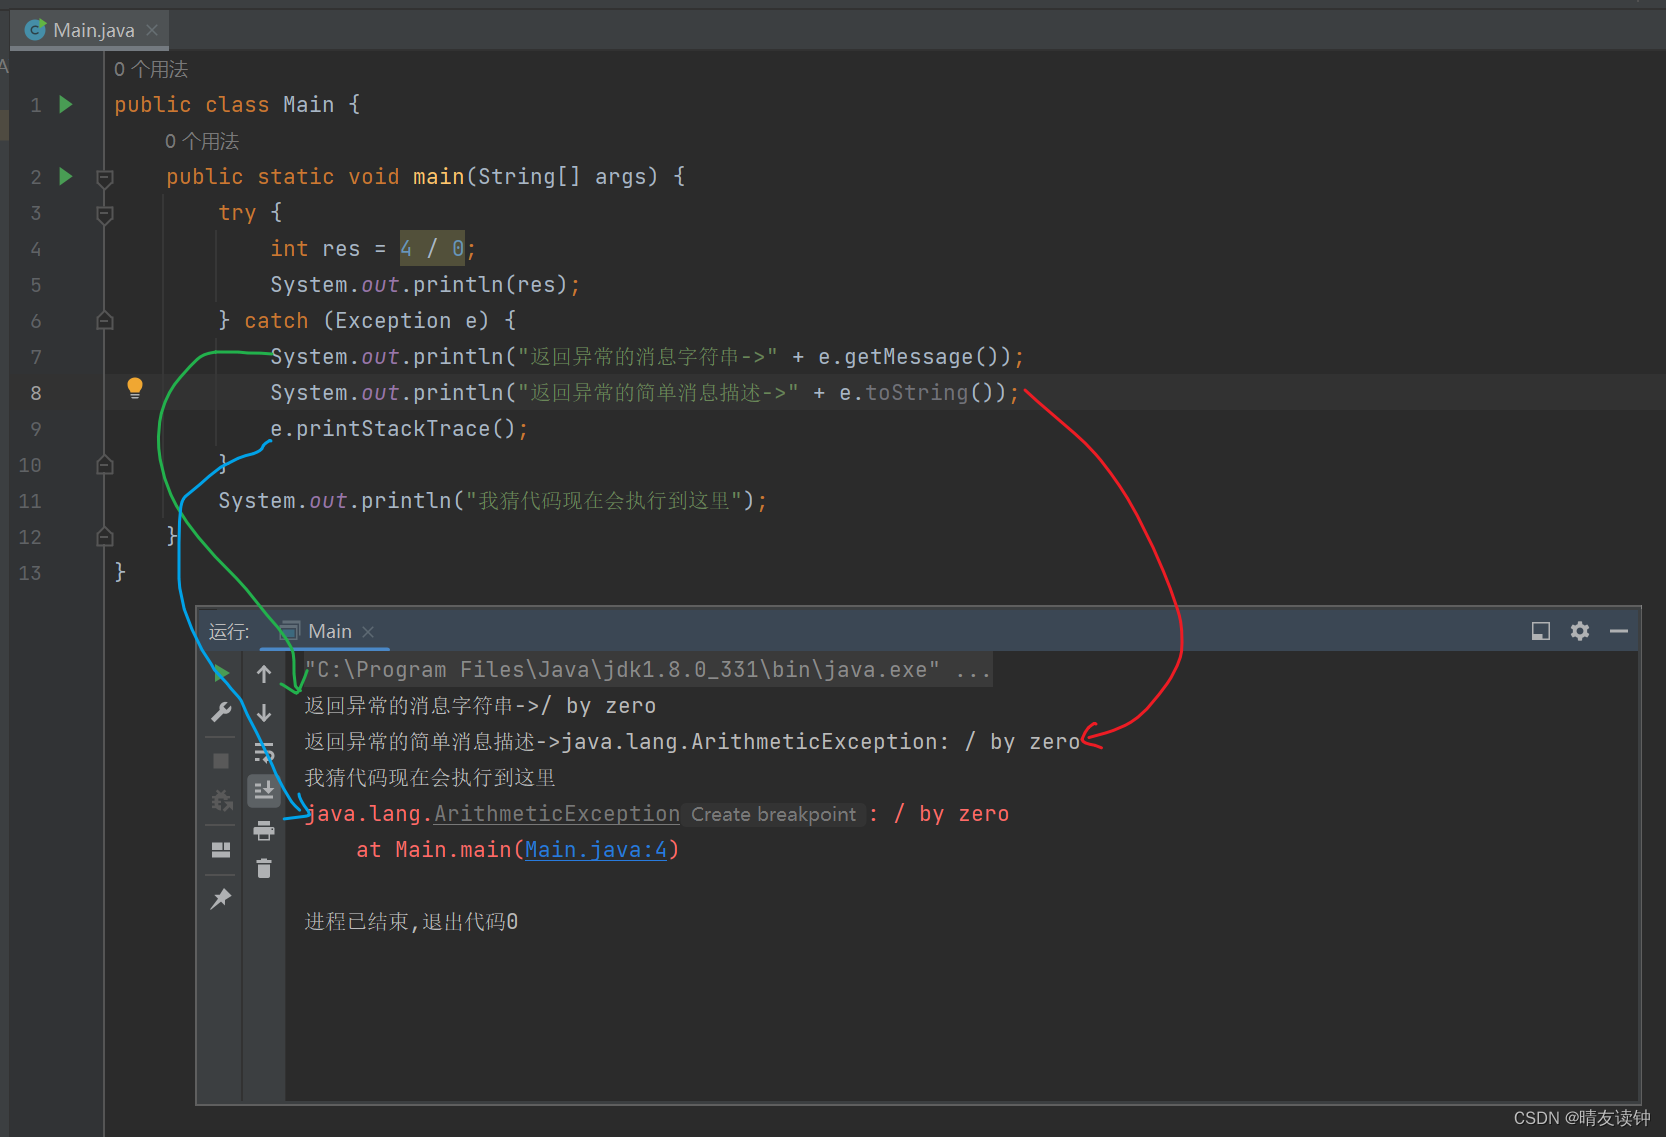Open the Run tool window settings gear
This screenshot has width=1666, height=1137.
click(1579, 631)
